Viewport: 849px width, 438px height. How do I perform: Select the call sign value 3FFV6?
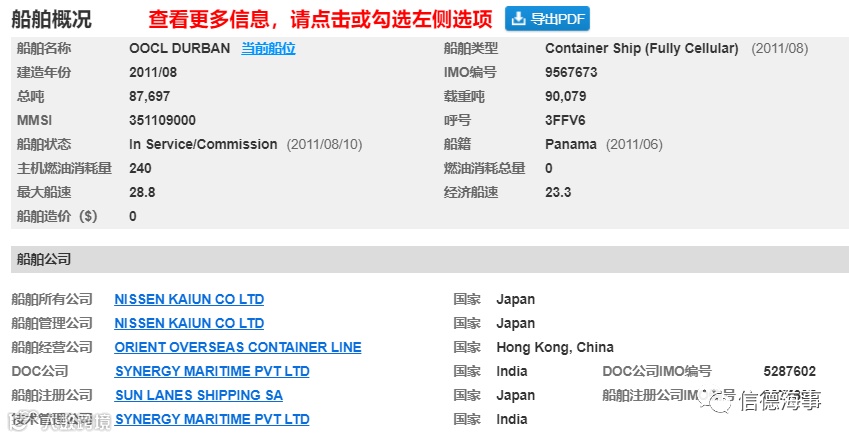[565, 120]
